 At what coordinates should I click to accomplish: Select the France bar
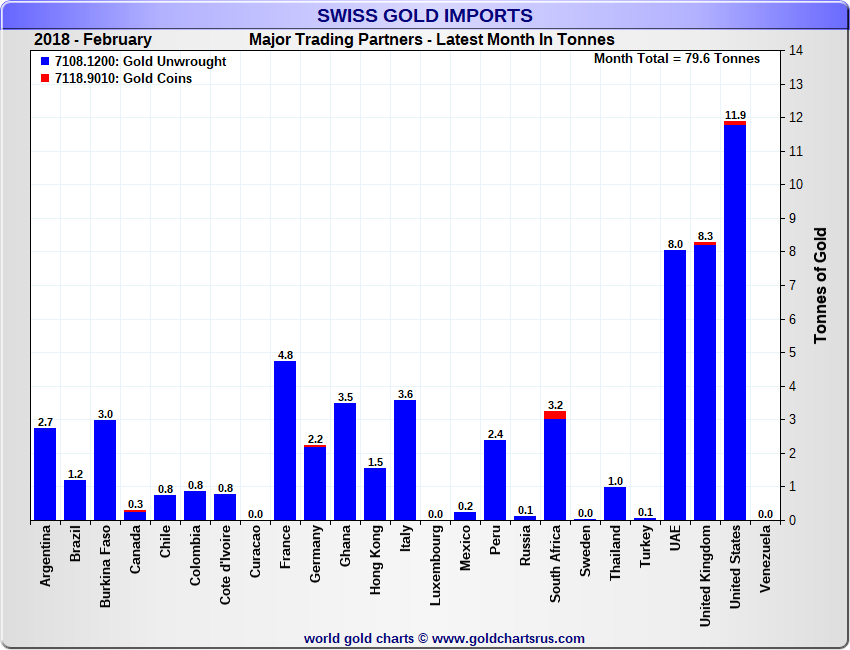(285, 440)
